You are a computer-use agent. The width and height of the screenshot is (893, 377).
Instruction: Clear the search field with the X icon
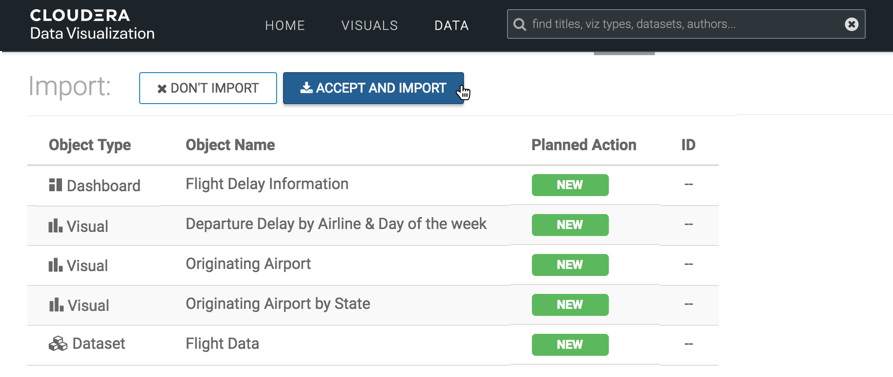[x=851, y=24]
